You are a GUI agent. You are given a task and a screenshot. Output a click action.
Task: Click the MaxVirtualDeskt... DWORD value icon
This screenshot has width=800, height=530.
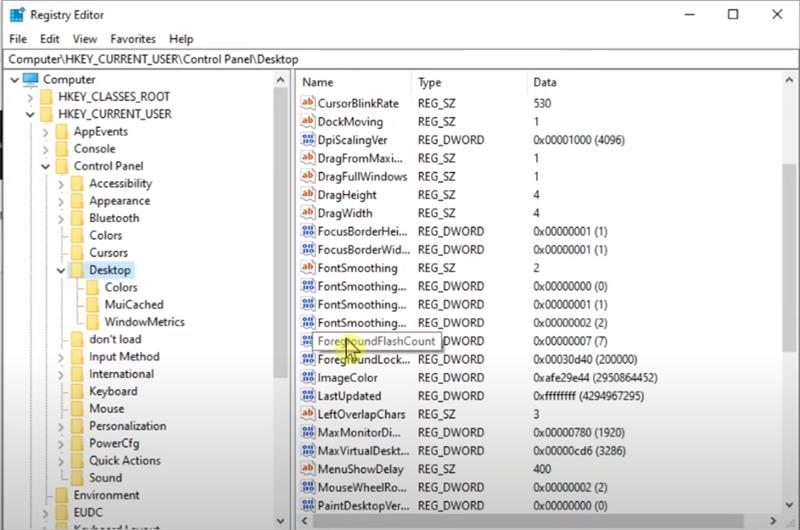308,451
